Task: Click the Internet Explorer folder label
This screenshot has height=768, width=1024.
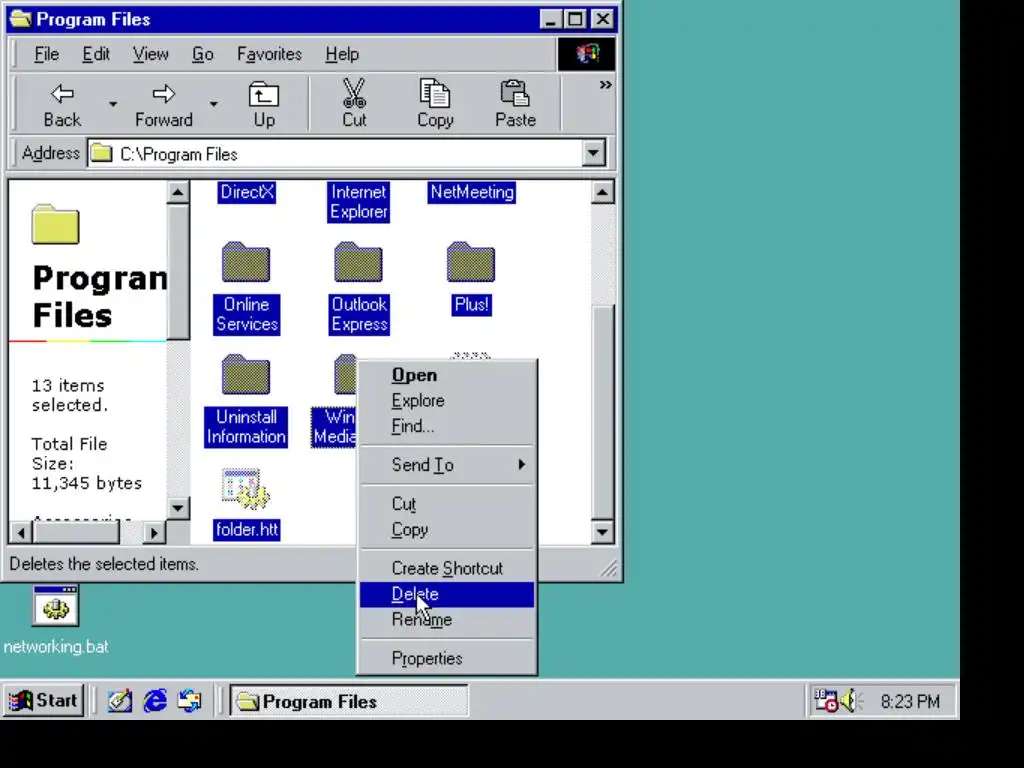Action: pos(359,202)
